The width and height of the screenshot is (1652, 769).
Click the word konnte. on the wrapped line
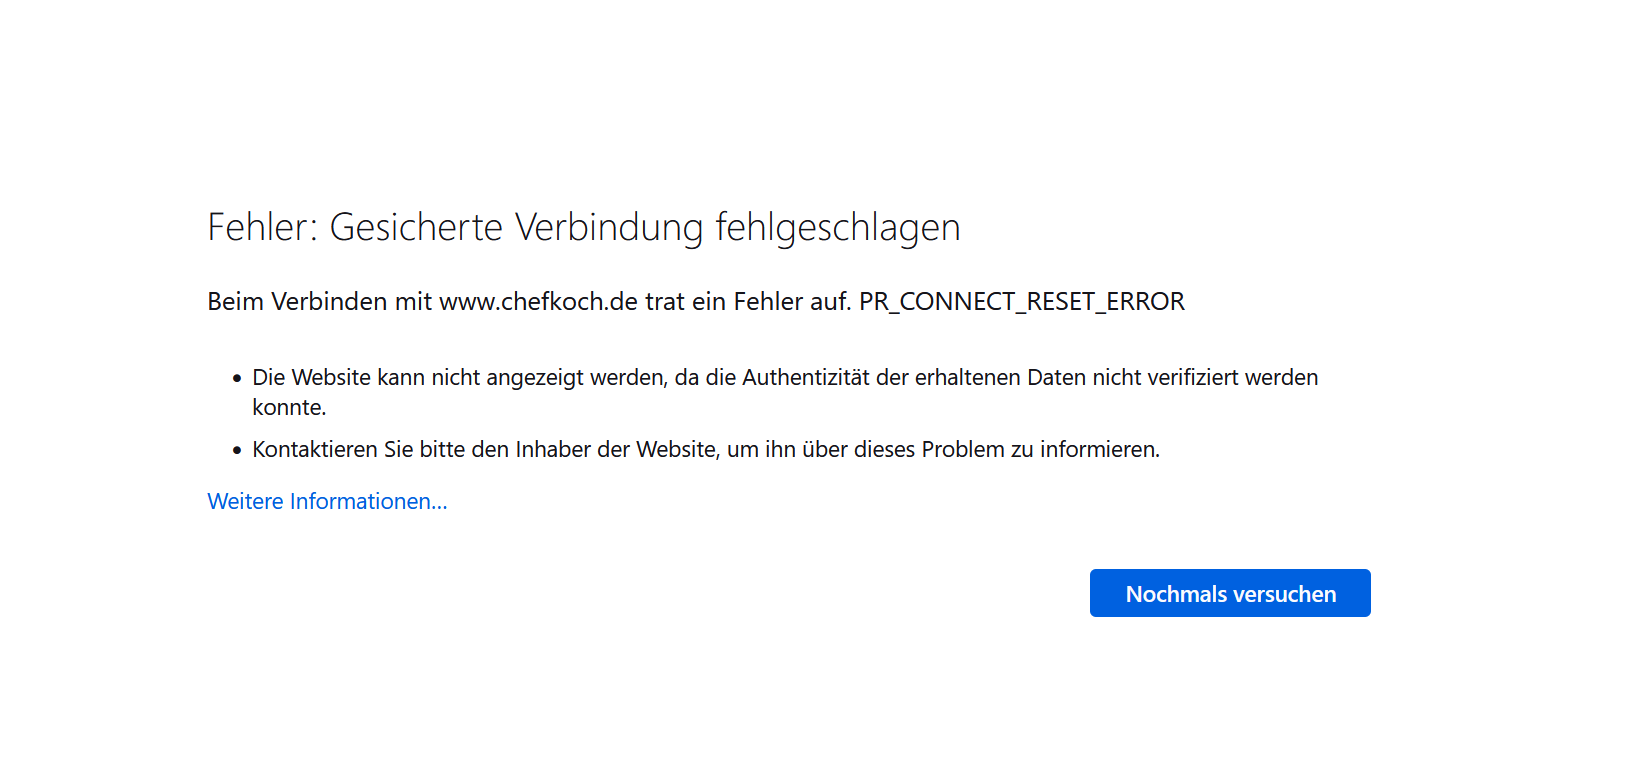click(x=289, y=408)
